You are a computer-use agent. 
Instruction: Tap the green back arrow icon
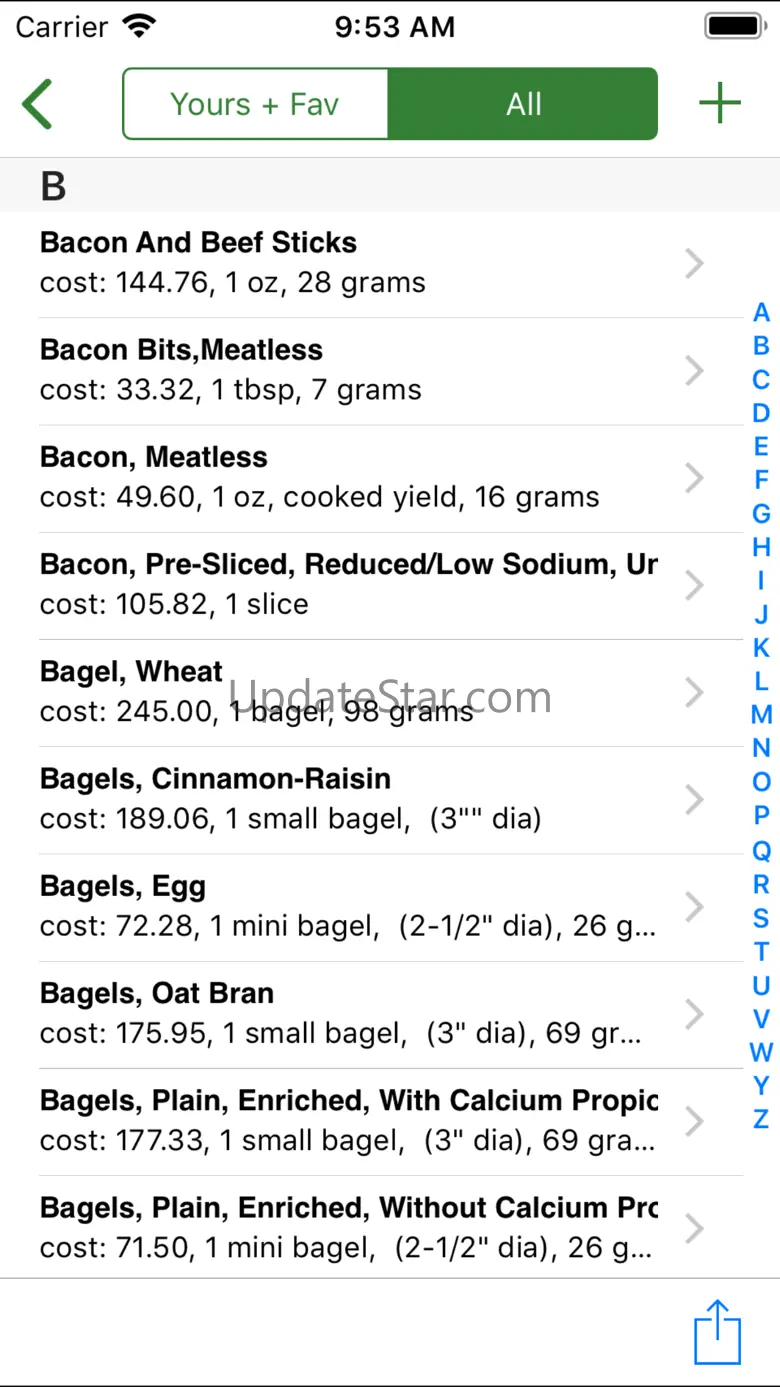(37, 104)
